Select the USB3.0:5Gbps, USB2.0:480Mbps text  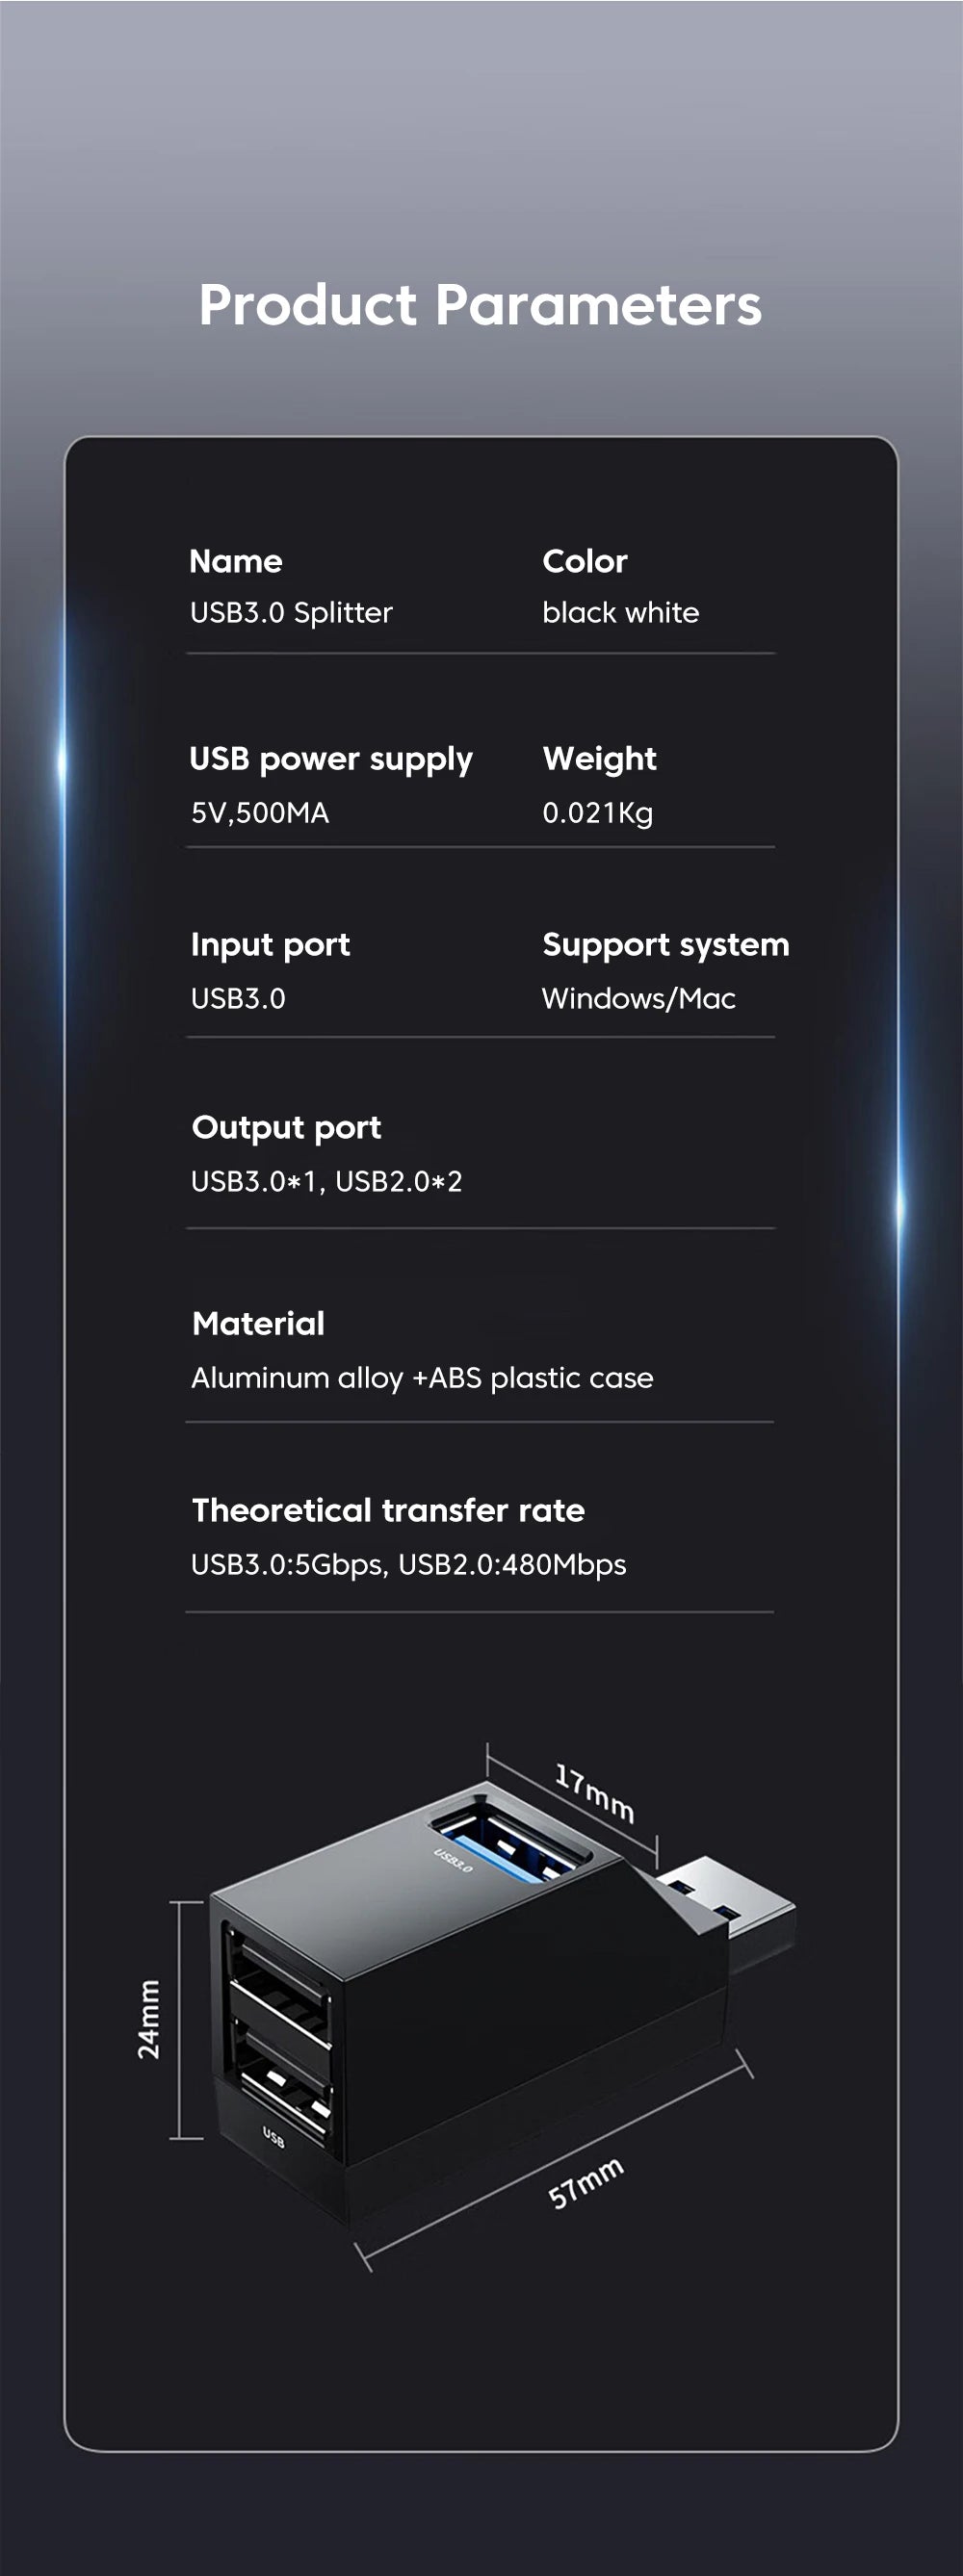tap(408, 1564)
